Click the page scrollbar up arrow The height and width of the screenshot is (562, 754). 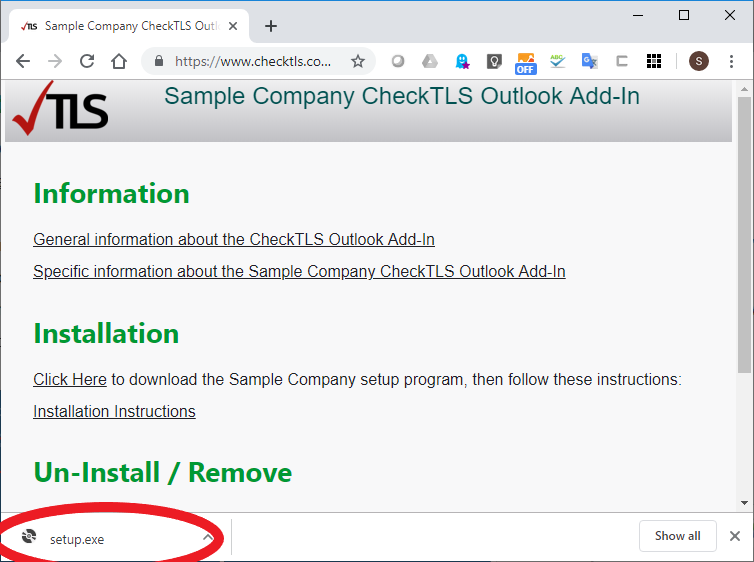744,89
